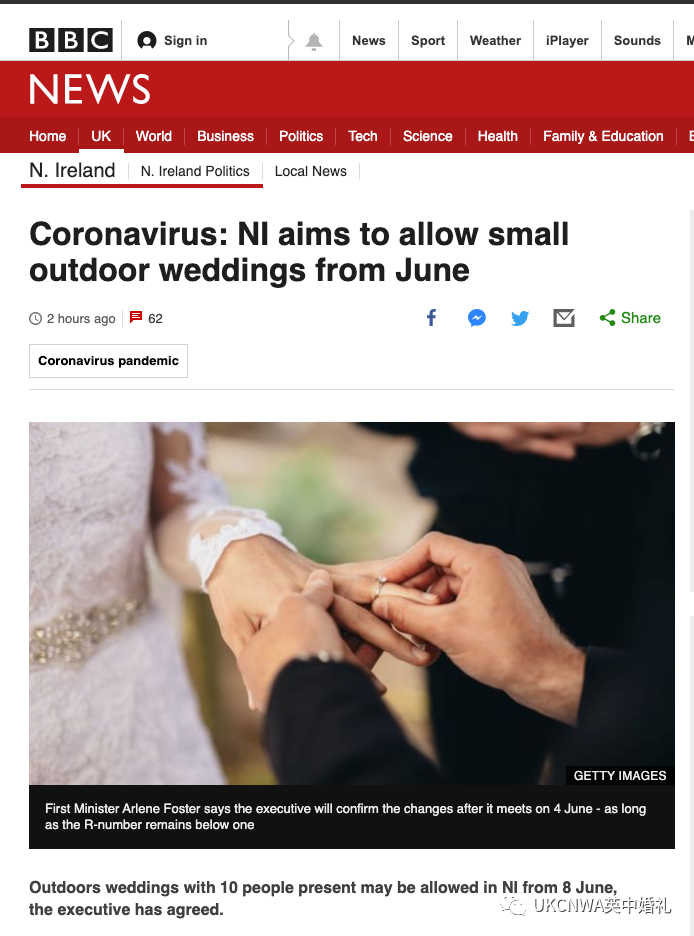The width and height of the screenshot is (694, 936).
Task: Open the green Share menu
Action: click(630, 318)
